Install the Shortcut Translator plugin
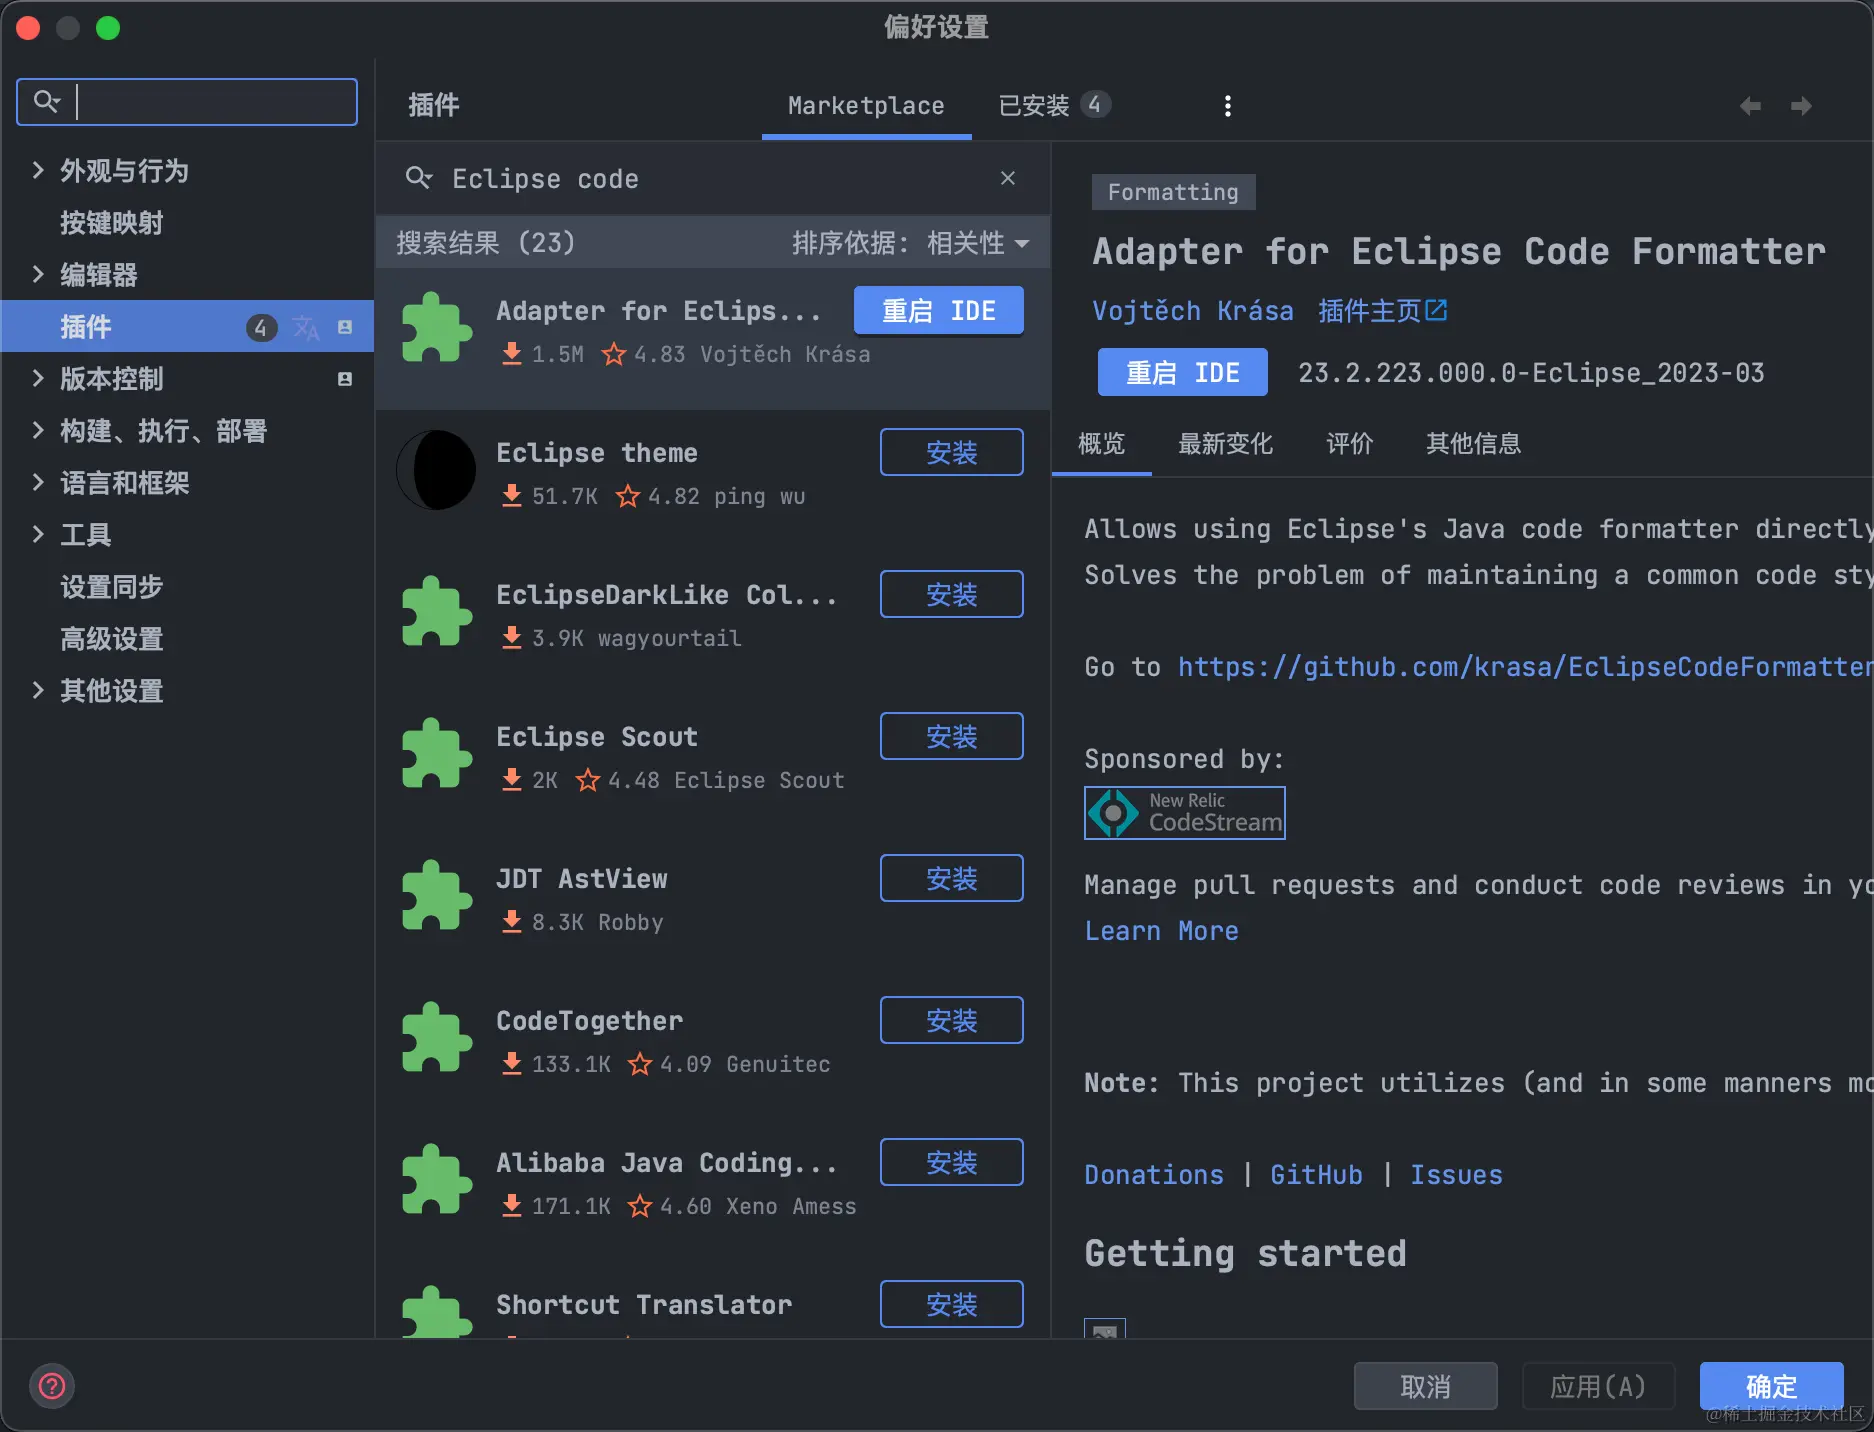The image size is (1874, 1432). 952,1305
